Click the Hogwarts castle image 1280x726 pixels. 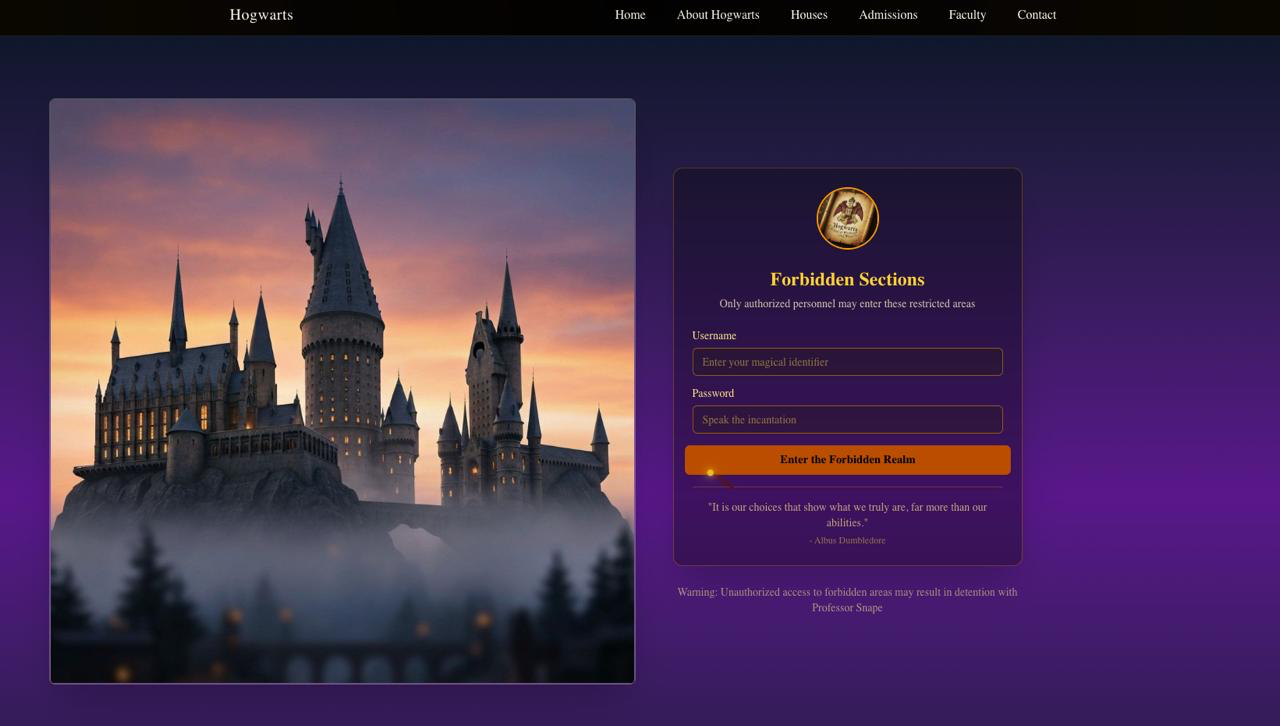pyautogui.click(x=342, y=391)
